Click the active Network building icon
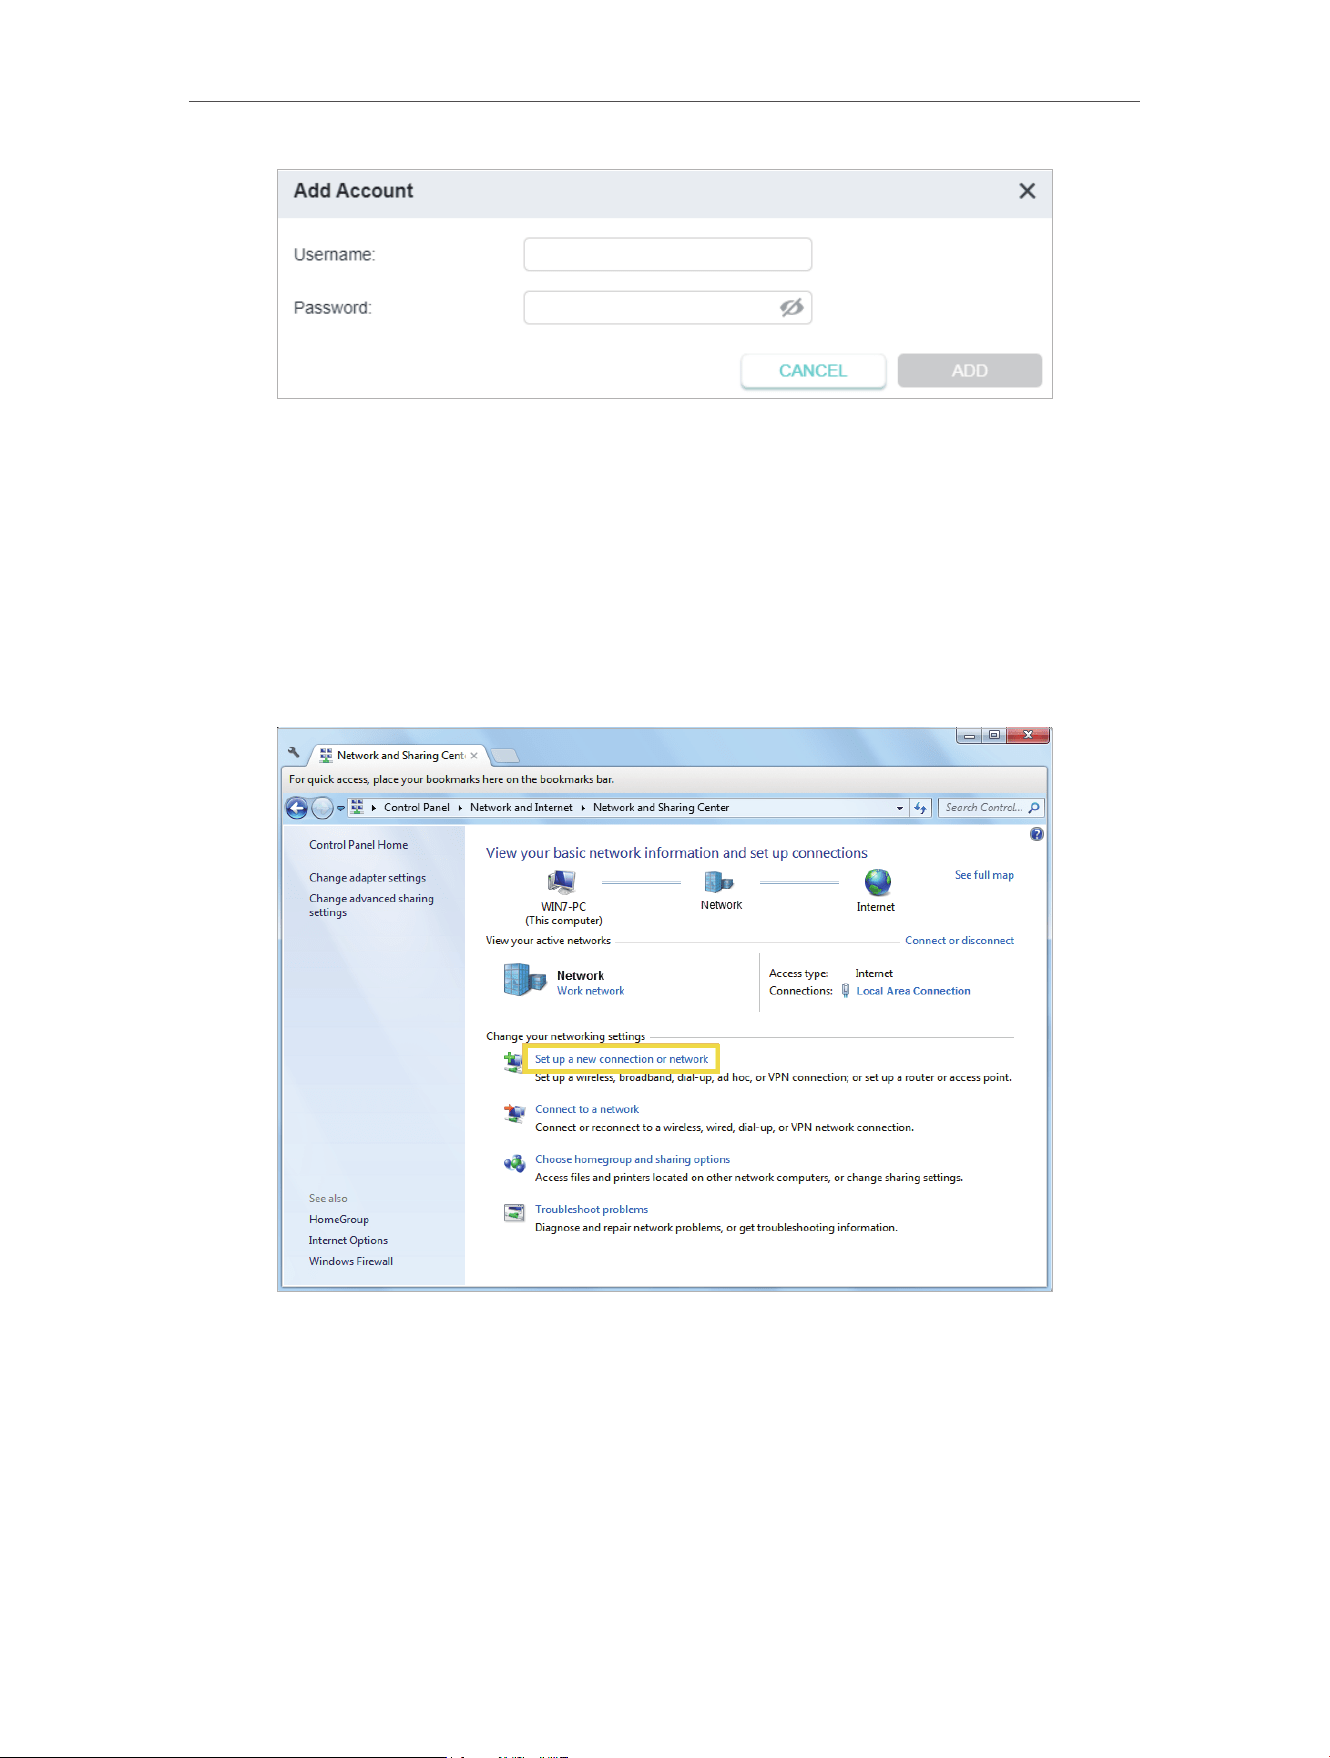This screenshot has width=1330, height=1758. tap(525, 980)
